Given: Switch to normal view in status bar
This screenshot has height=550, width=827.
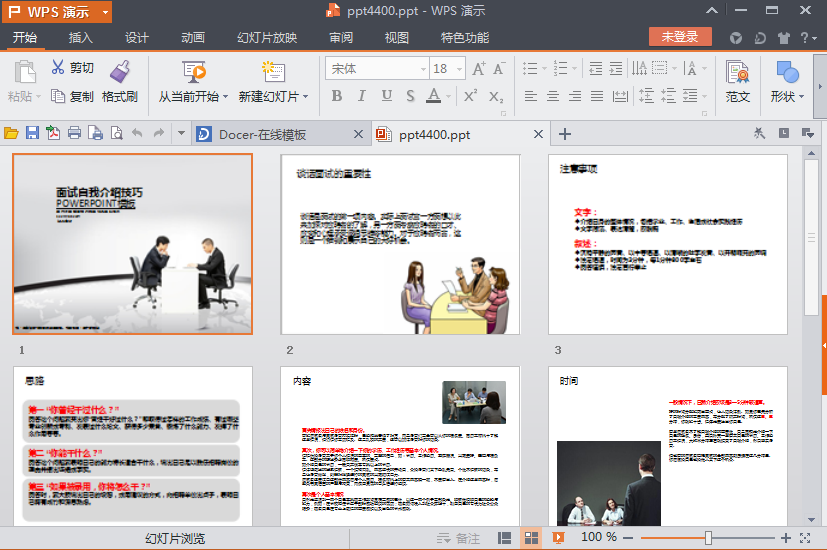Looking at the screenshot, I should pos(505,537).
